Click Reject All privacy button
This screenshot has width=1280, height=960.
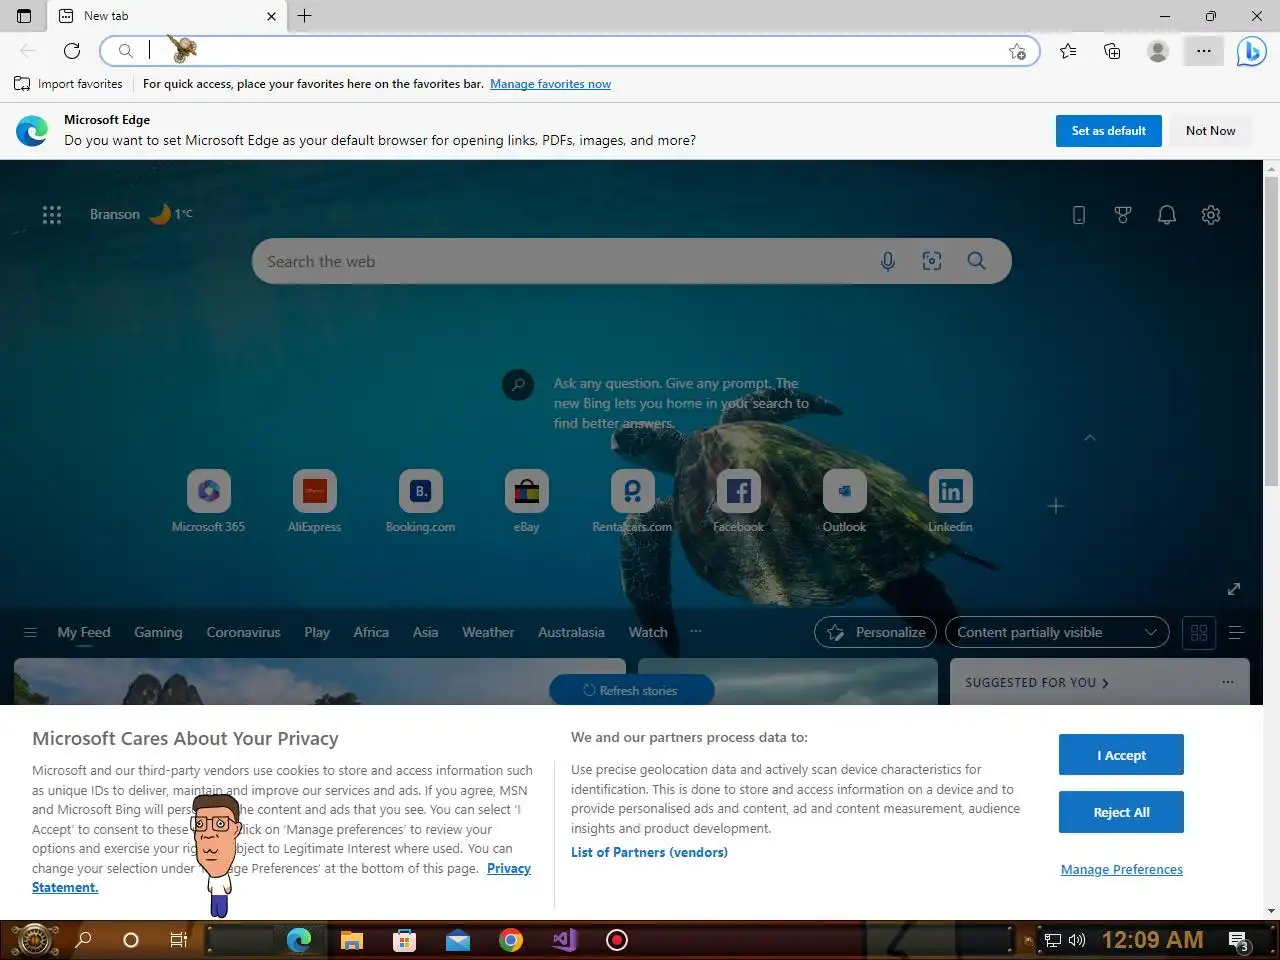pyautogui.click(x=1121, y=812)
